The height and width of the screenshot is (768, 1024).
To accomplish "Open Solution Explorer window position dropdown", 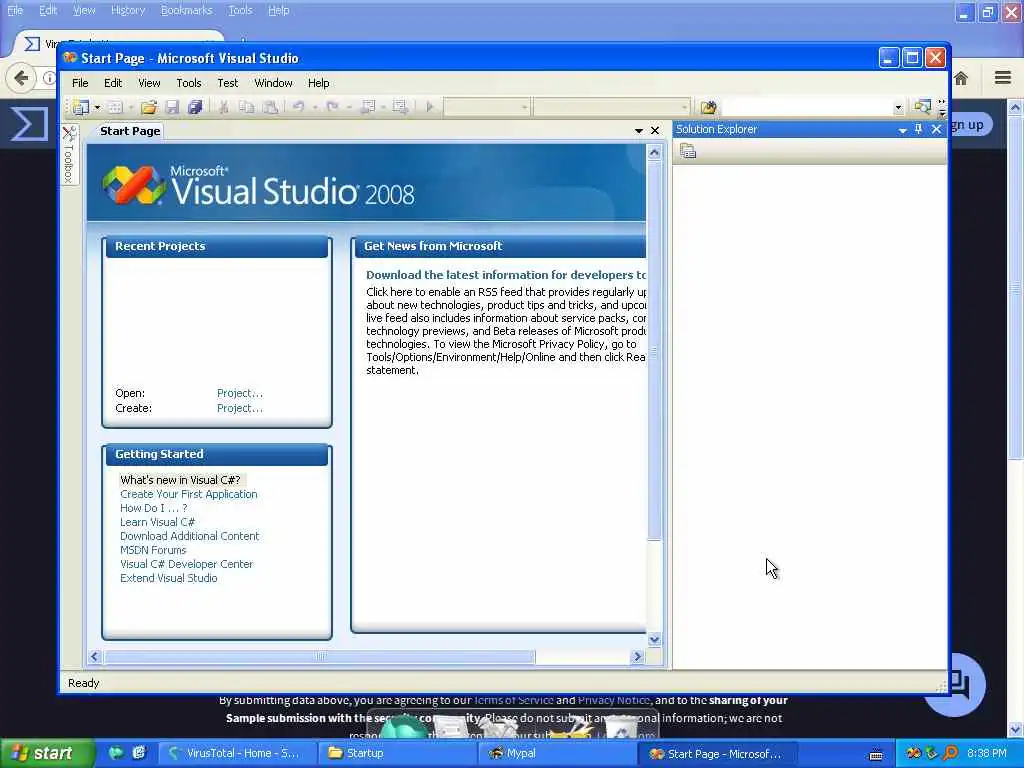I will [x=903, y=130].
